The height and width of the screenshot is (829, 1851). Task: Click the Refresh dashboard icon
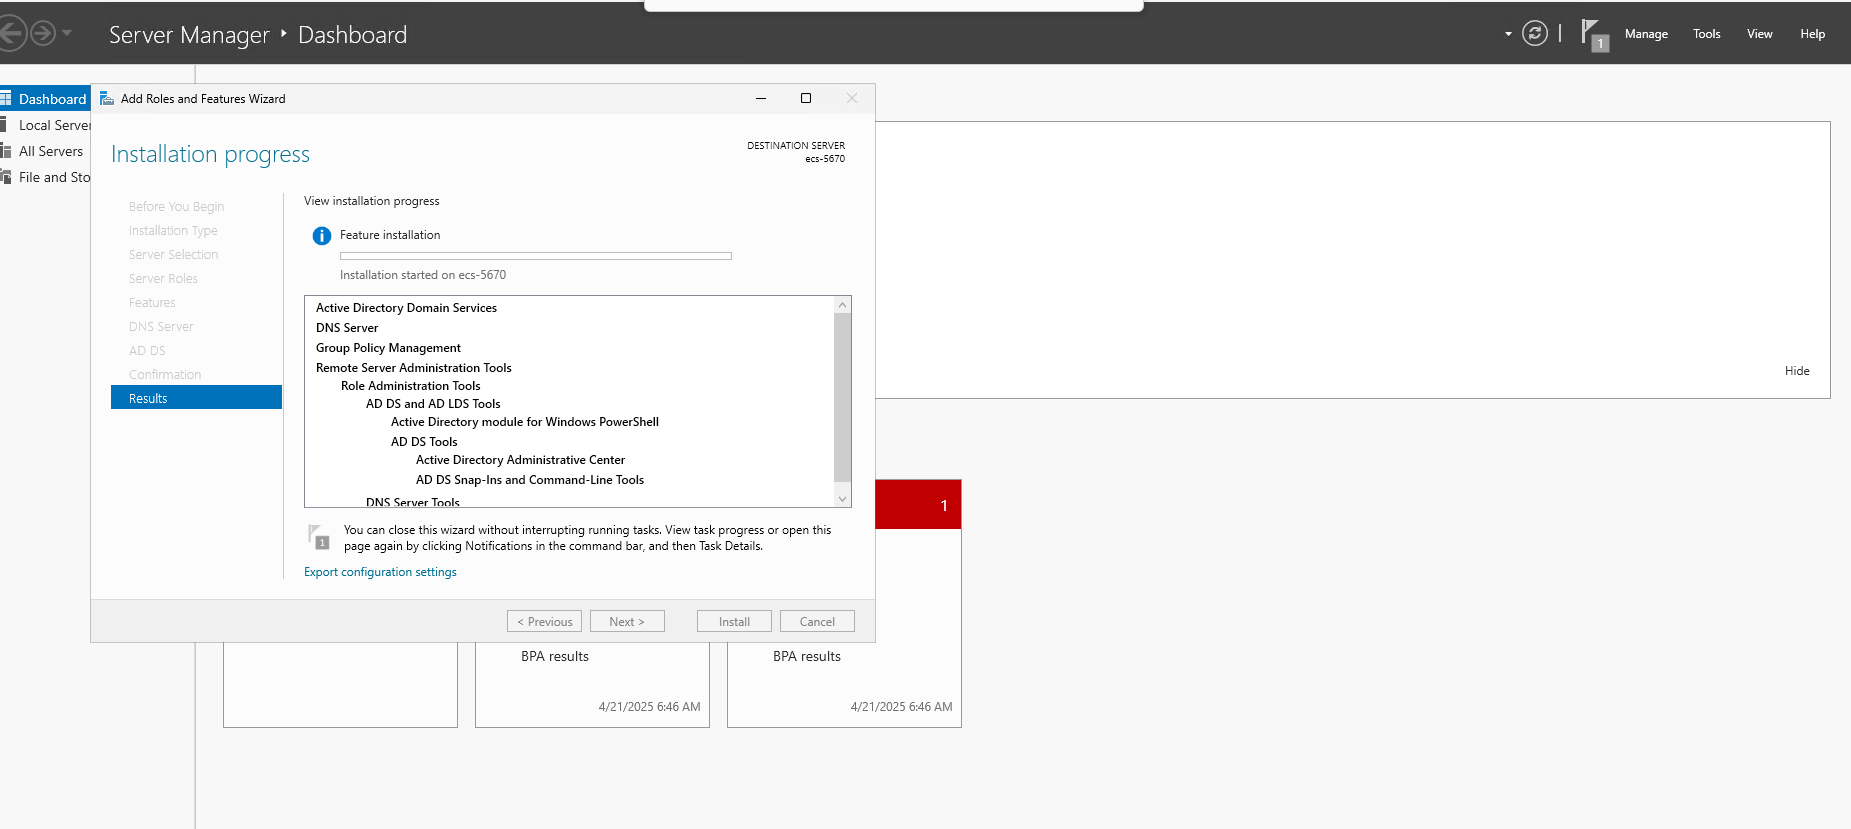1534,34
